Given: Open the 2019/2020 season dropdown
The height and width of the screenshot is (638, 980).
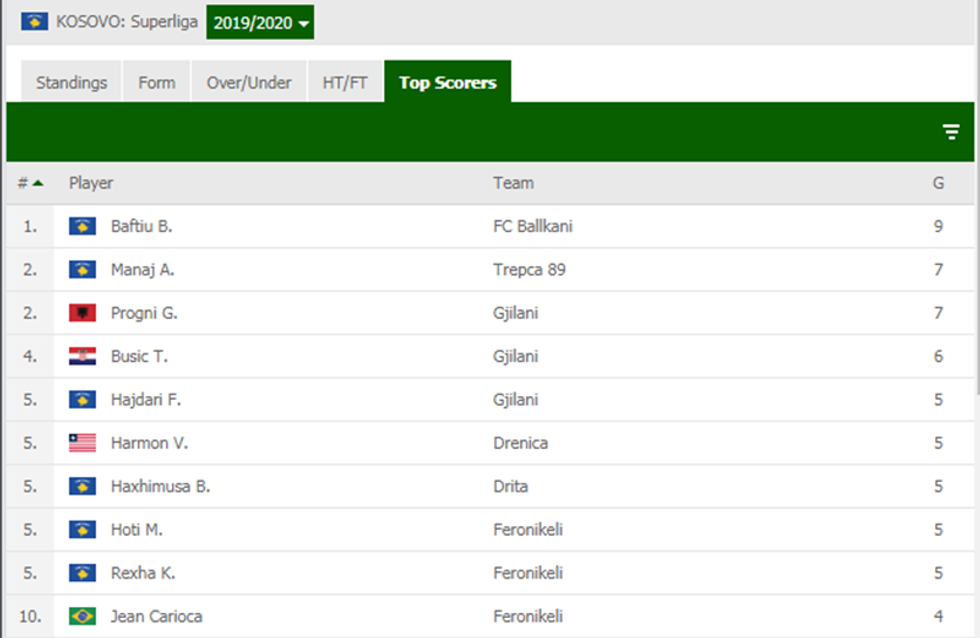Looking at the screenshot, I should pos(260,22).
